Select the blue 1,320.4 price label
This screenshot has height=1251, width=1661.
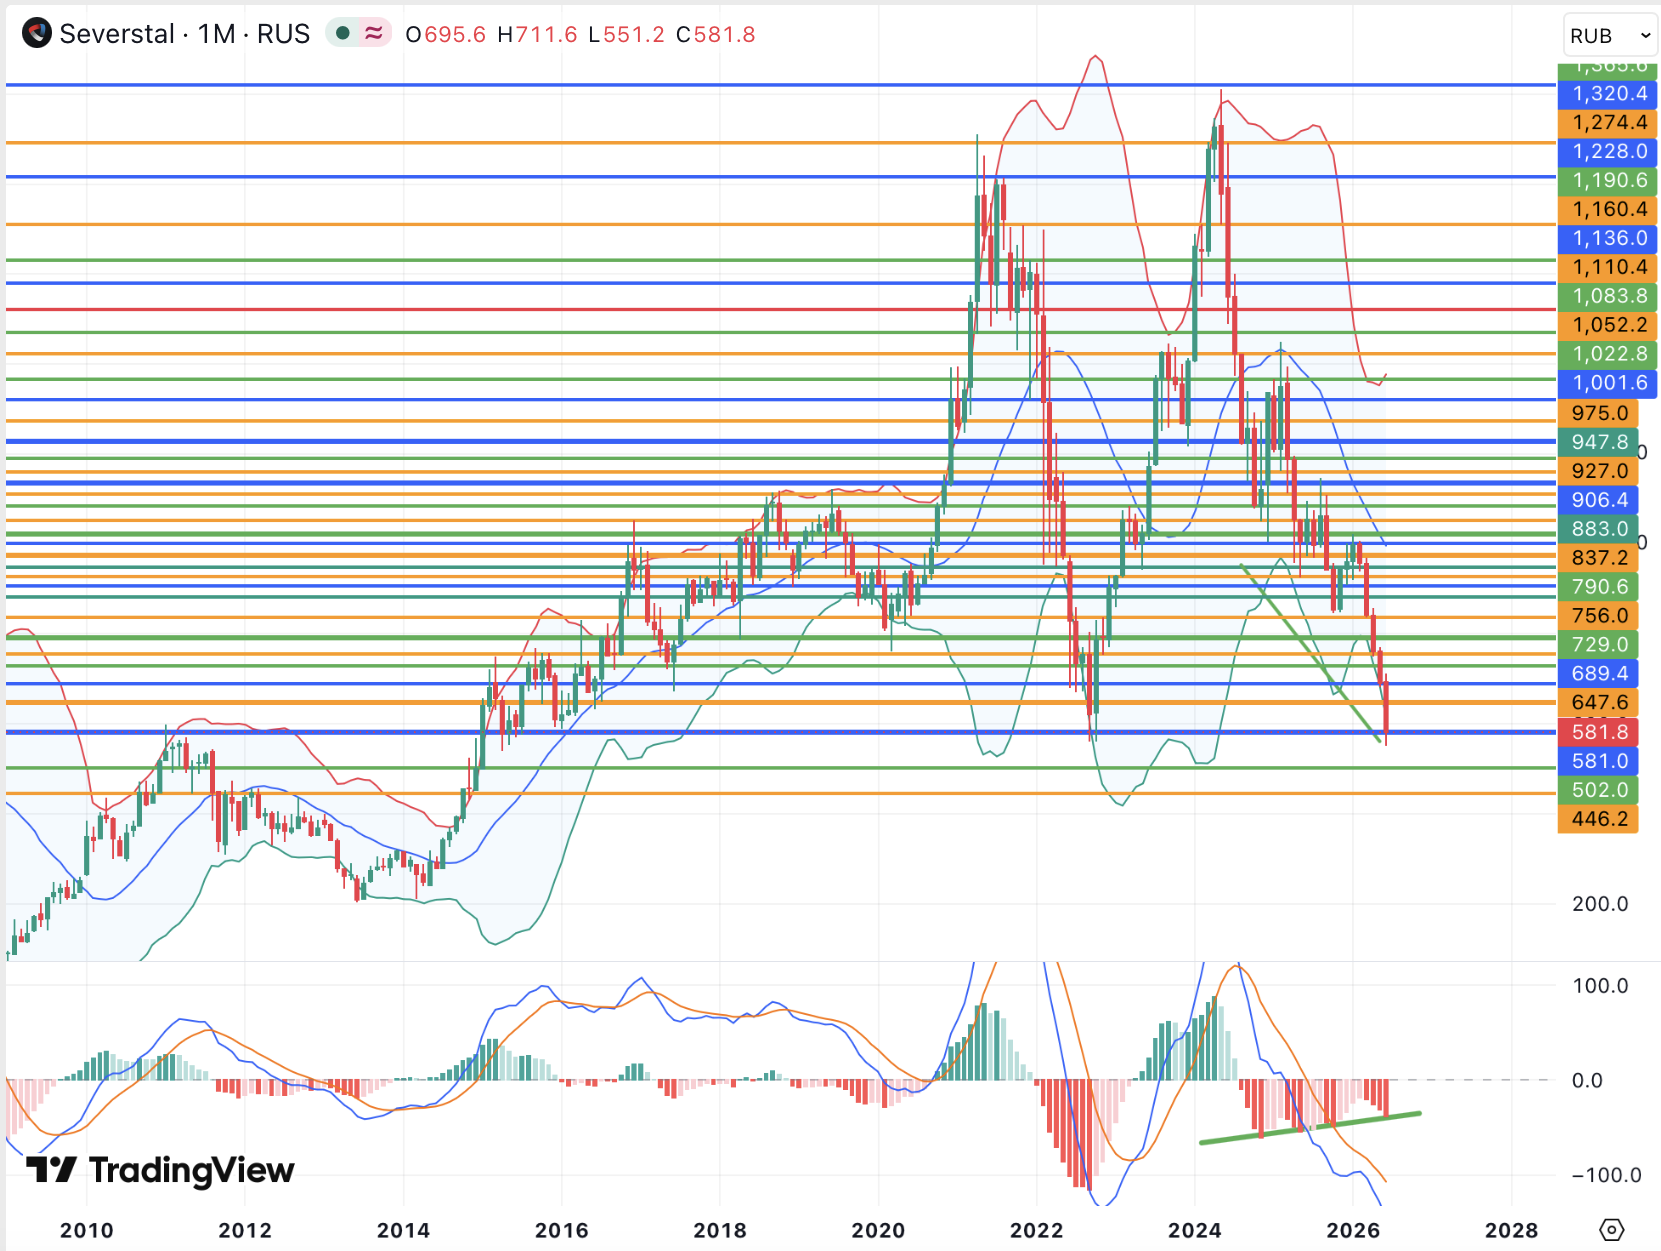(1608, 94)
